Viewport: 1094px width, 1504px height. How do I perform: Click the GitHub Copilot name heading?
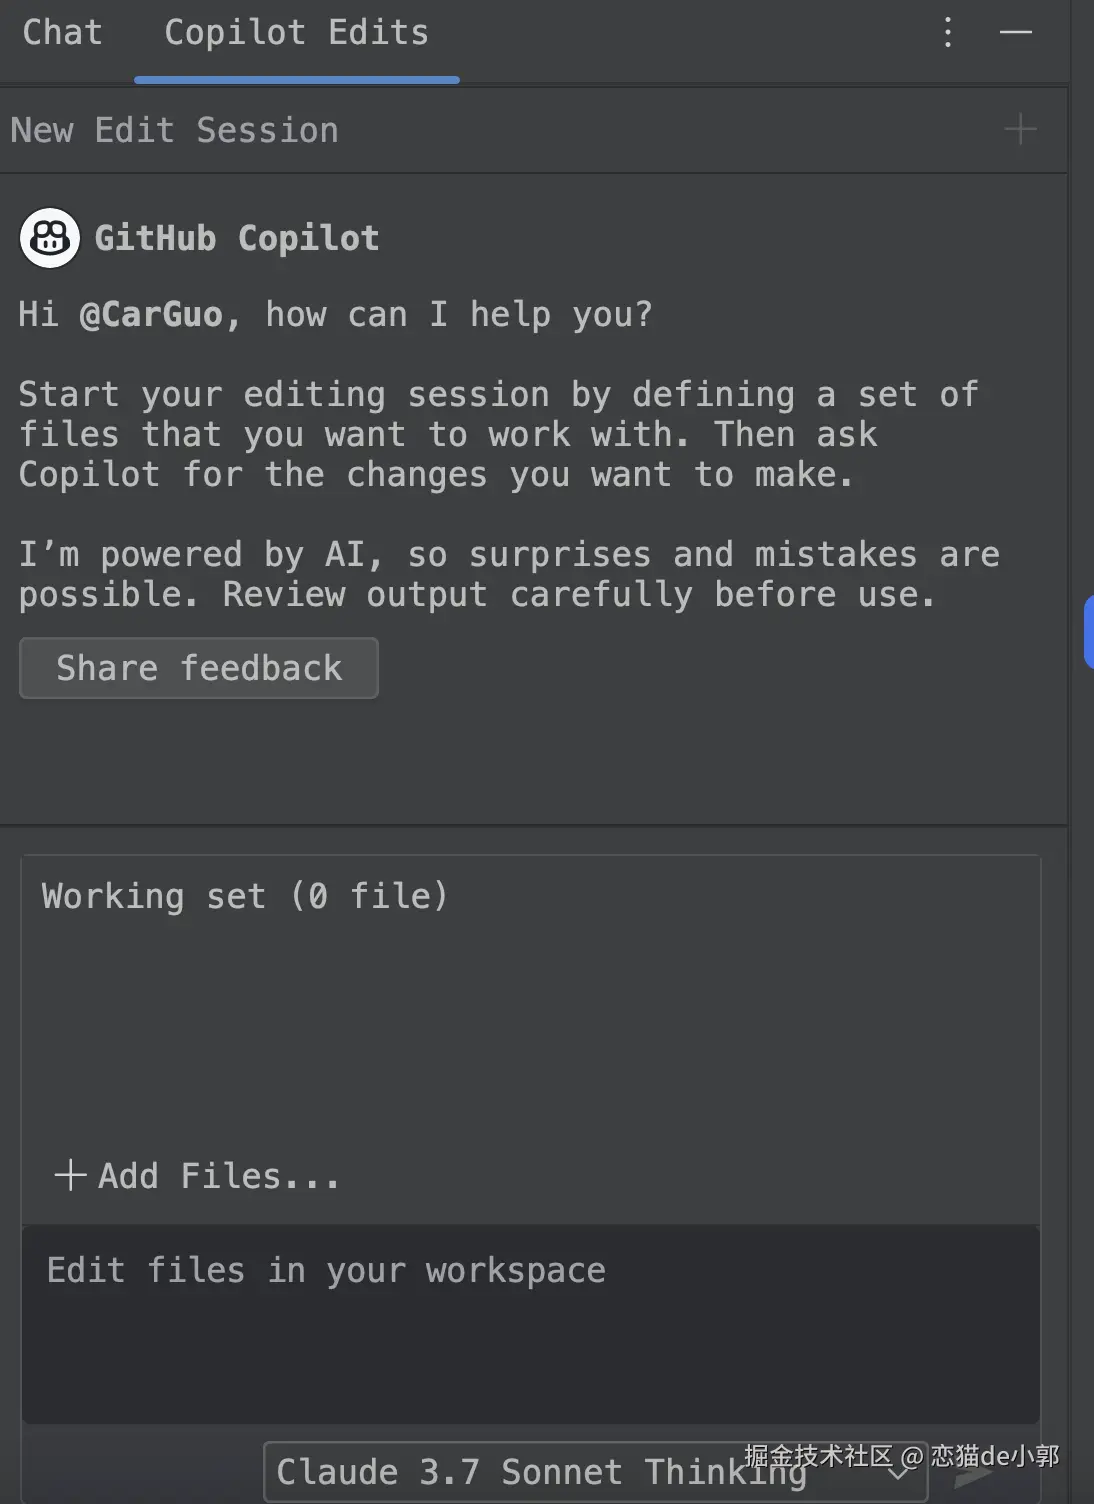coord(237,239)
